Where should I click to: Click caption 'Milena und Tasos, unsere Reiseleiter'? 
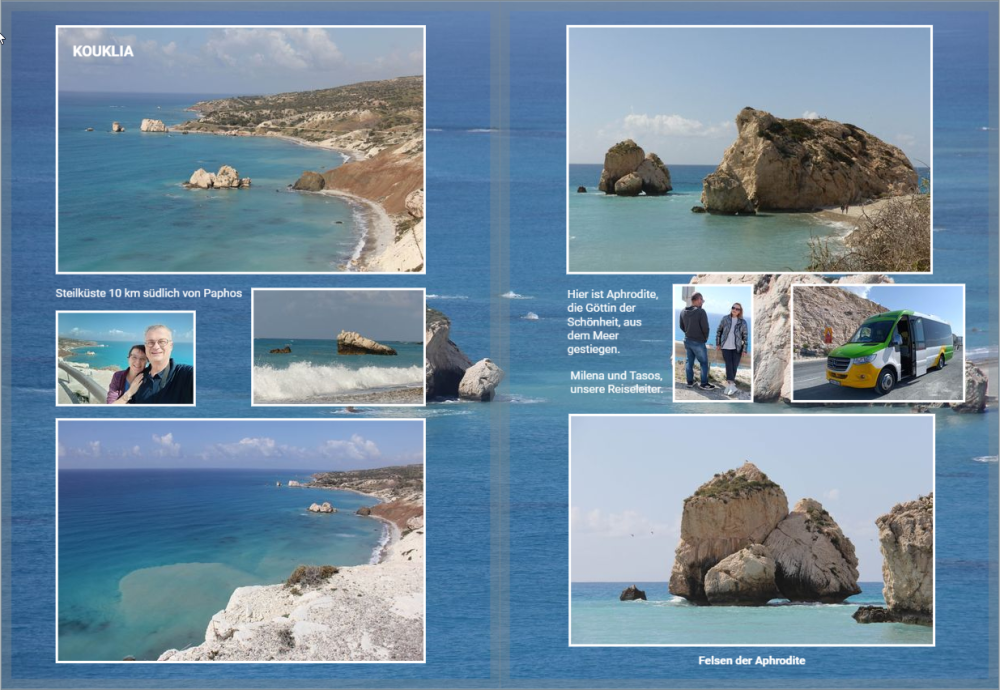coord(616,382)
